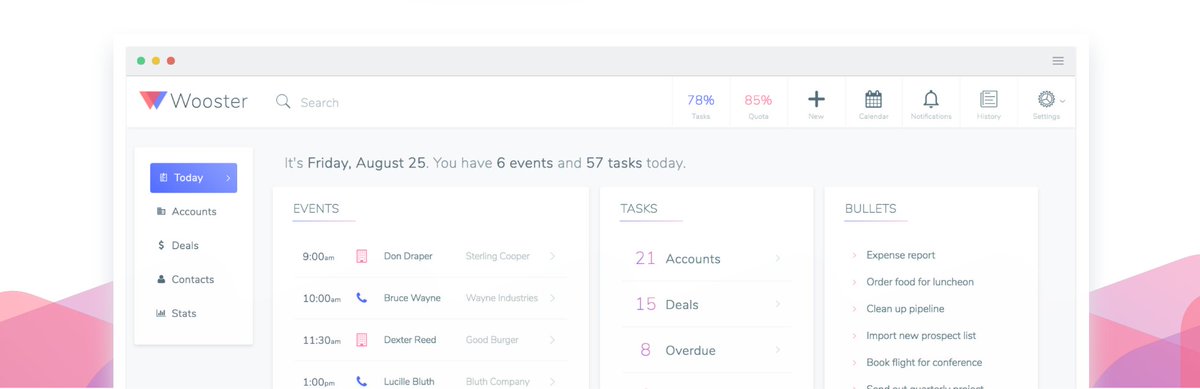Open the Calendar icon
1200x389 pixels.
pyautogui.click(x=873, y=99)
